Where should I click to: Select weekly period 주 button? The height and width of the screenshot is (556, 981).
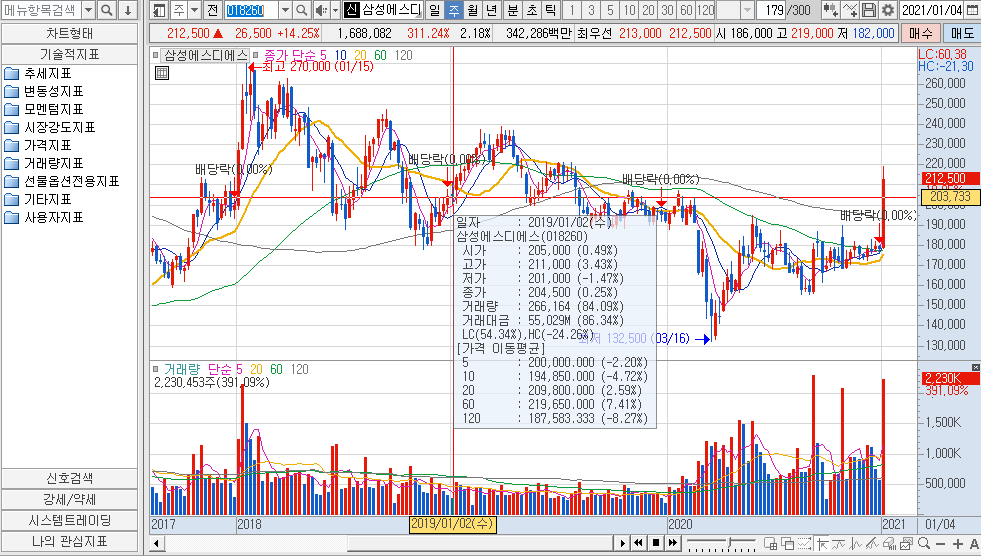tap(453, 10)
